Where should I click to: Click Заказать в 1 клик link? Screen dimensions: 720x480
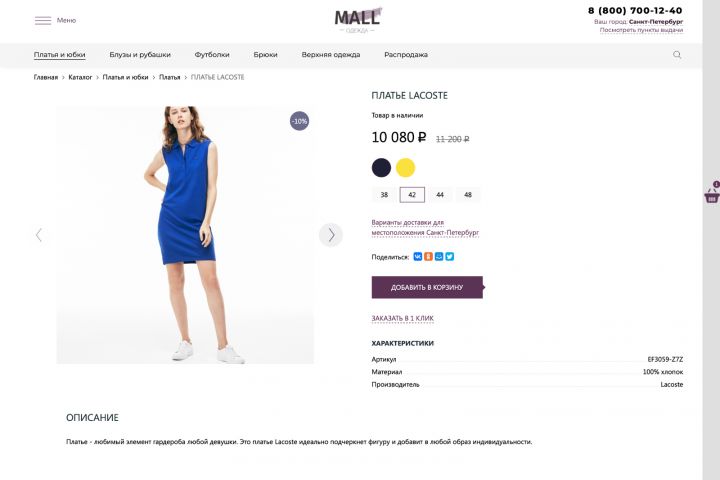click(x=402, y=318)
